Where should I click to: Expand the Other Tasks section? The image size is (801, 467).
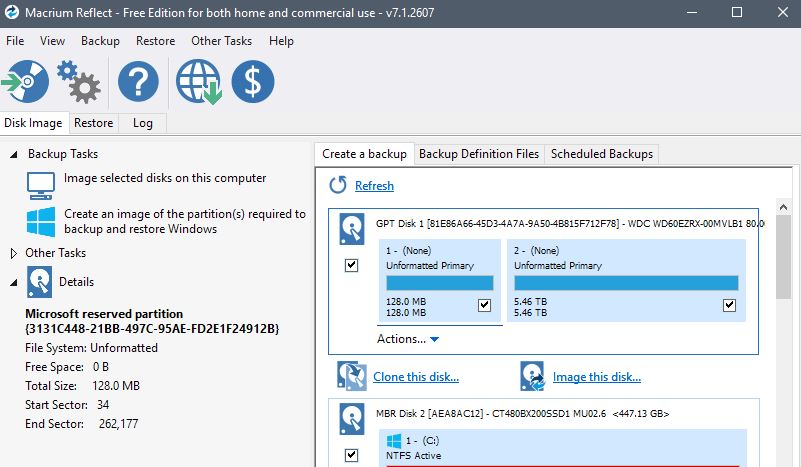pyautogui.click(x=14, y=253)
